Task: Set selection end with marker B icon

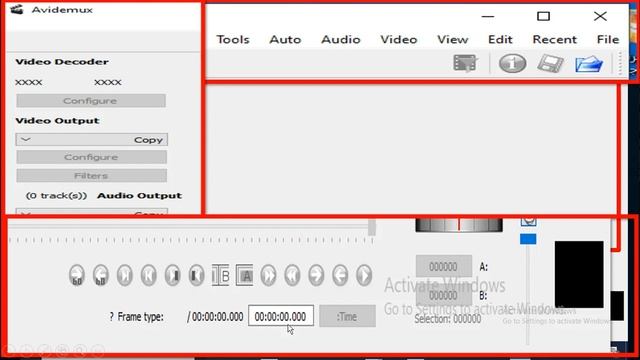Action: coord(220,276)
